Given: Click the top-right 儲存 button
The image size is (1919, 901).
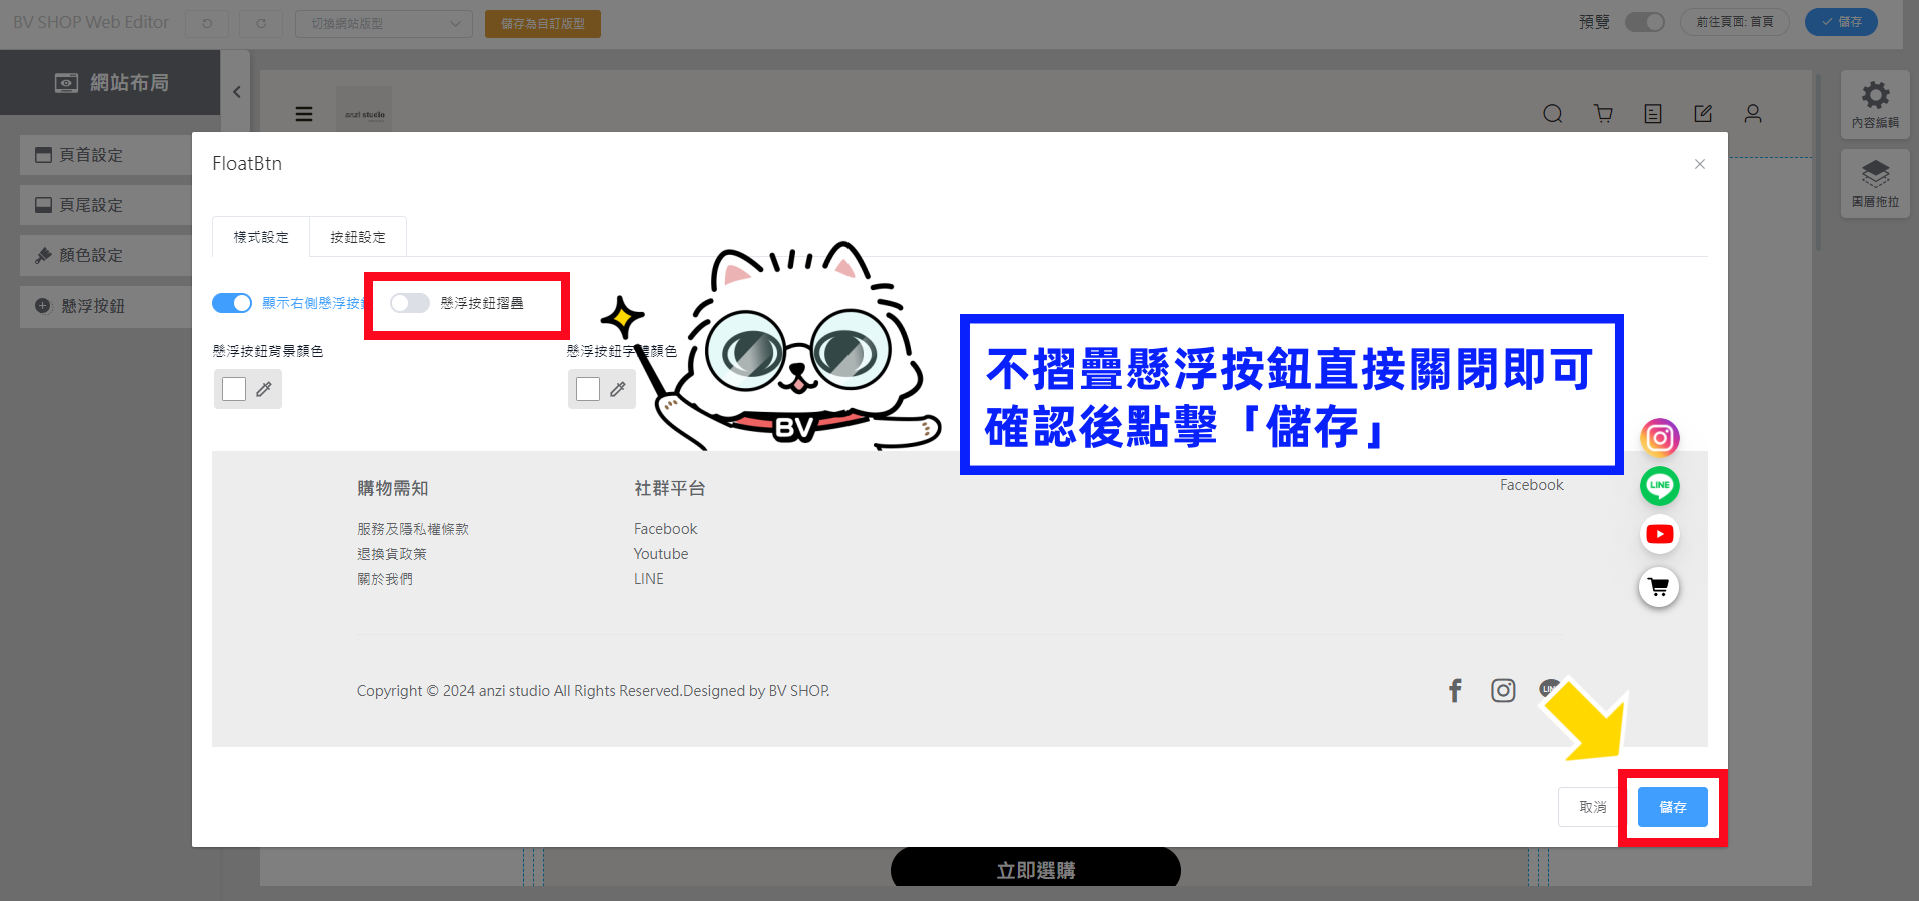Looking at the screenshot, I should tap(1841, 22).
